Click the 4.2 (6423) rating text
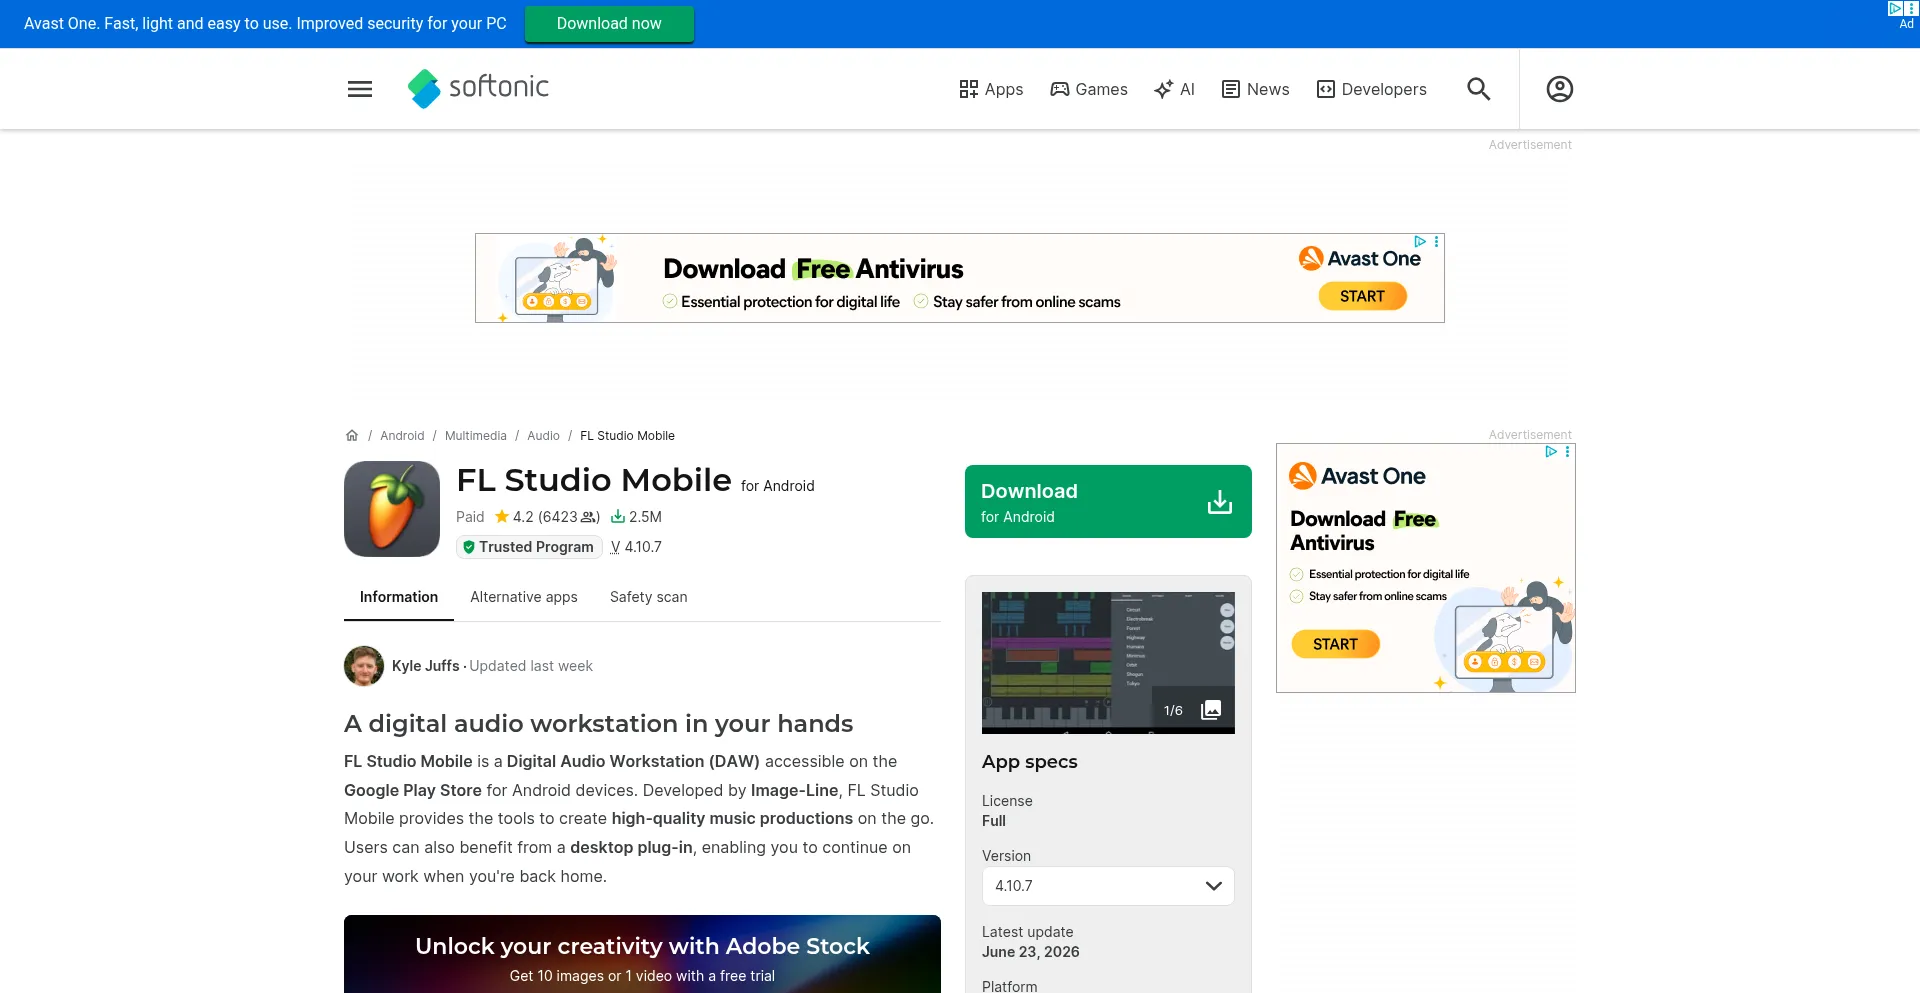The image size is (1920, 993). (x=556, y=517)
